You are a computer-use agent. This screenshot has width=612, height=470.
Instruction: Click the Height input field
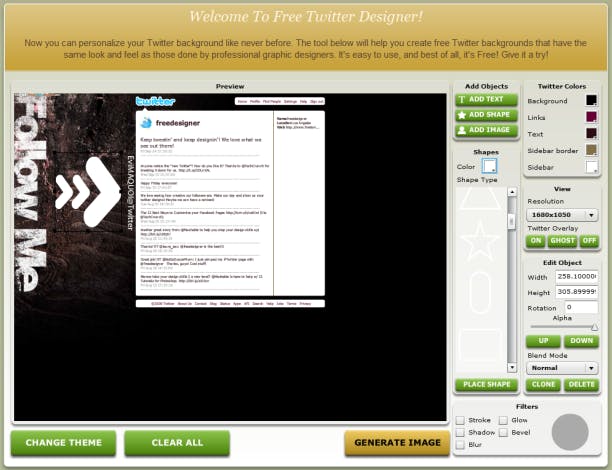pos(576,292)
